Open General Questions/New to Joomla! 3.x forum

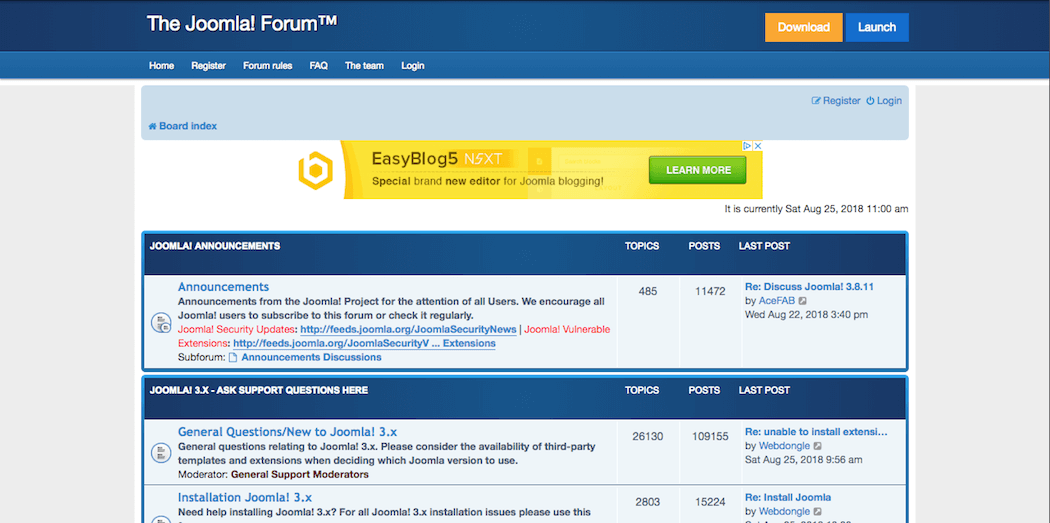tap(287, 432)
